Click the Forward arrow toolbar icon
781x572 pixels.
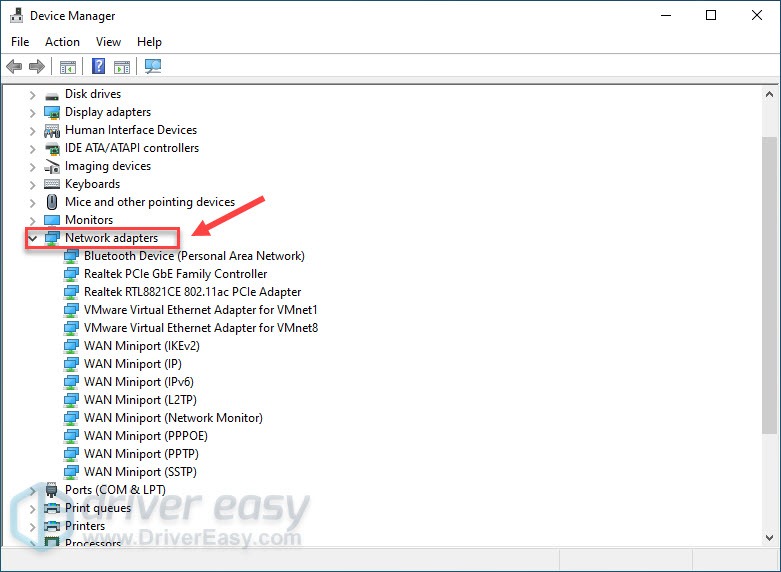(37, 66)
